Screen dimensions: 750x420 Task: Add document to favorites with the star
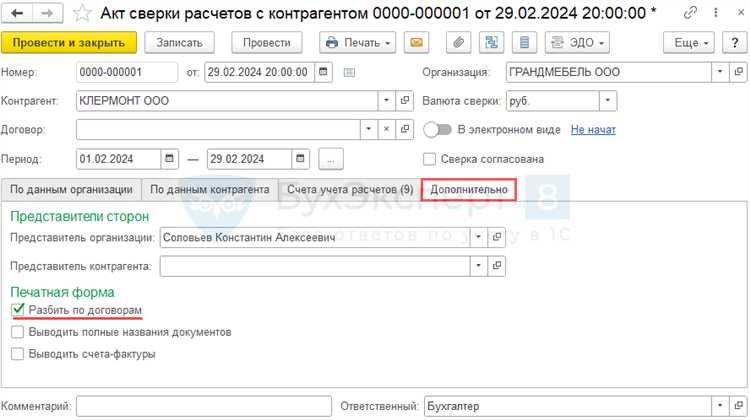tap(82, 13)
